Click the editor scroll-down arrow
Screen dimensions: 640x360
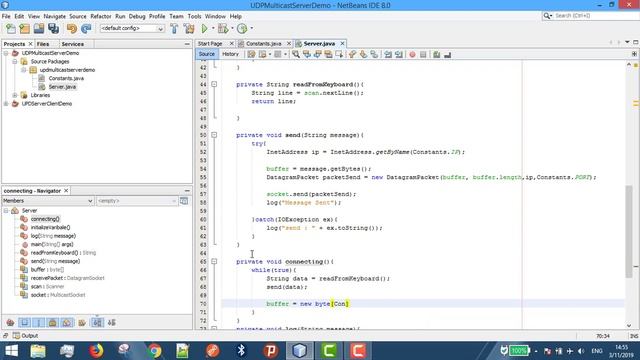coord(629,325)
